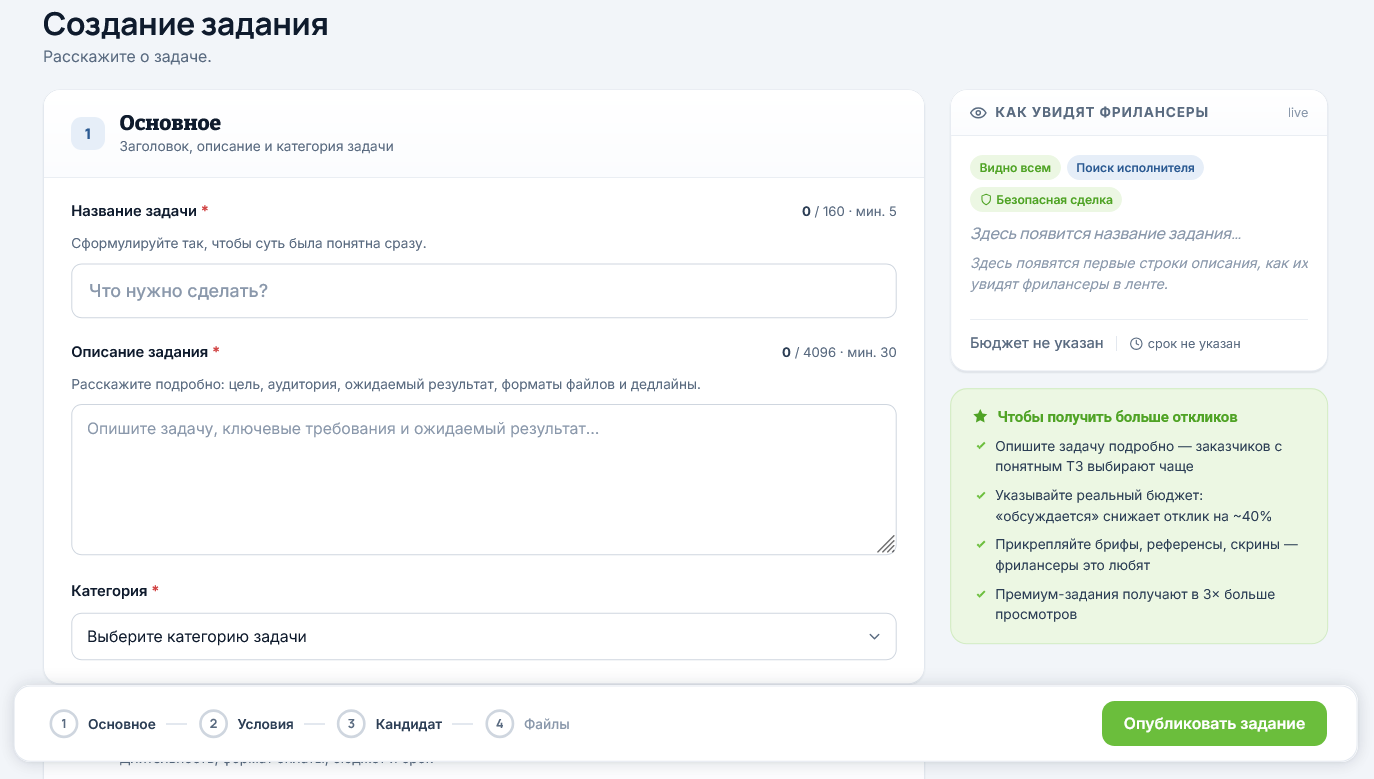Click the resize handle of the description text area

coord(886,544)
